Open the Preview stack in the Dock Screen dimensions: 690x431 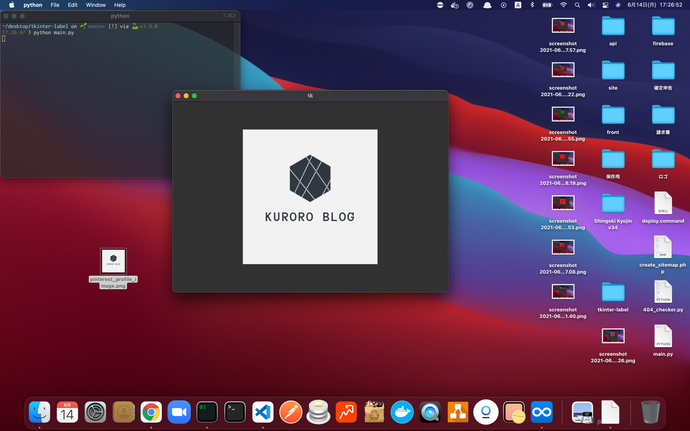(582, 413)
